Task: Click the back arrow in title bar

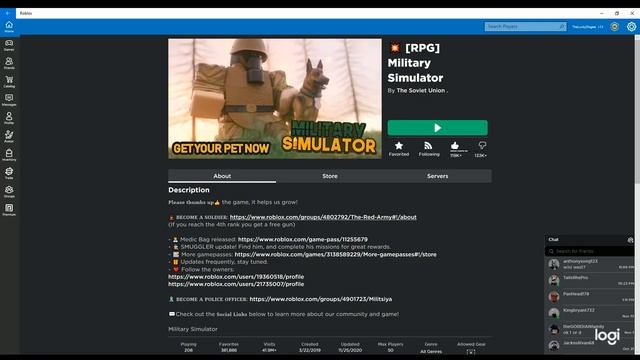Action: [x=8, y=13]
